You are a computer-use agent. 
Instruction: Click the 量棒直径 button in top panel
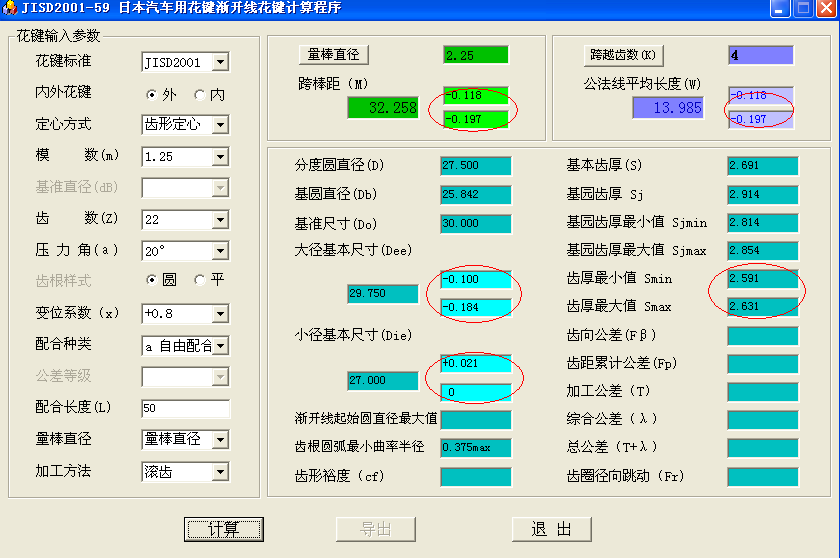click(333, 54)
